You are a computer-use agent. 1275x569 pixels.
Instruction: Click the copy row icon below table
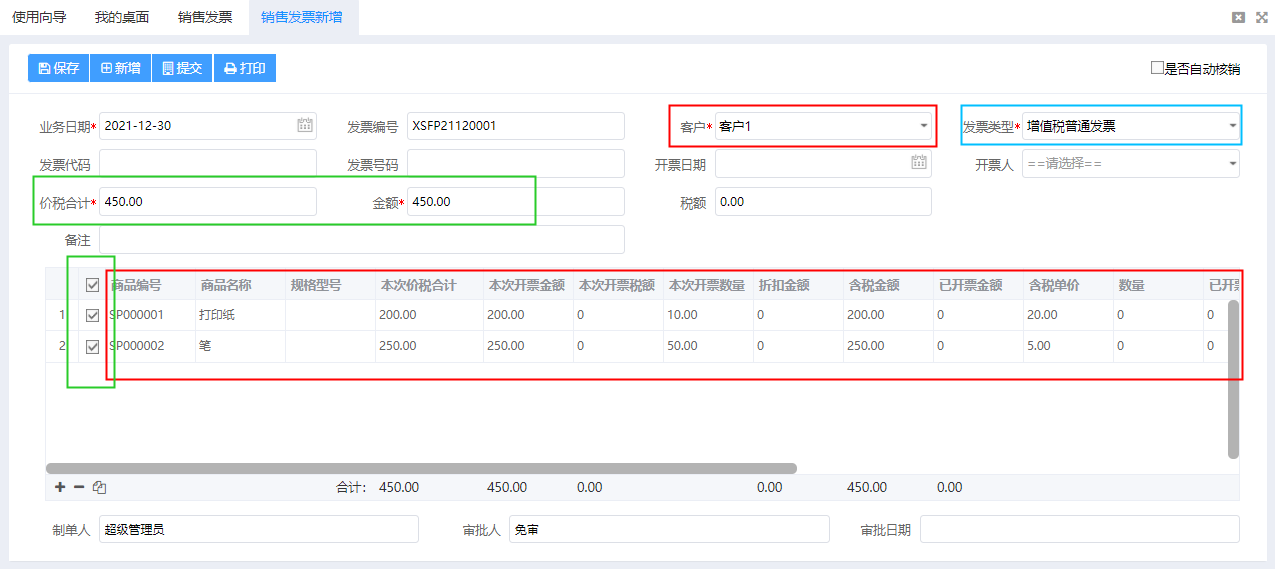99,487
